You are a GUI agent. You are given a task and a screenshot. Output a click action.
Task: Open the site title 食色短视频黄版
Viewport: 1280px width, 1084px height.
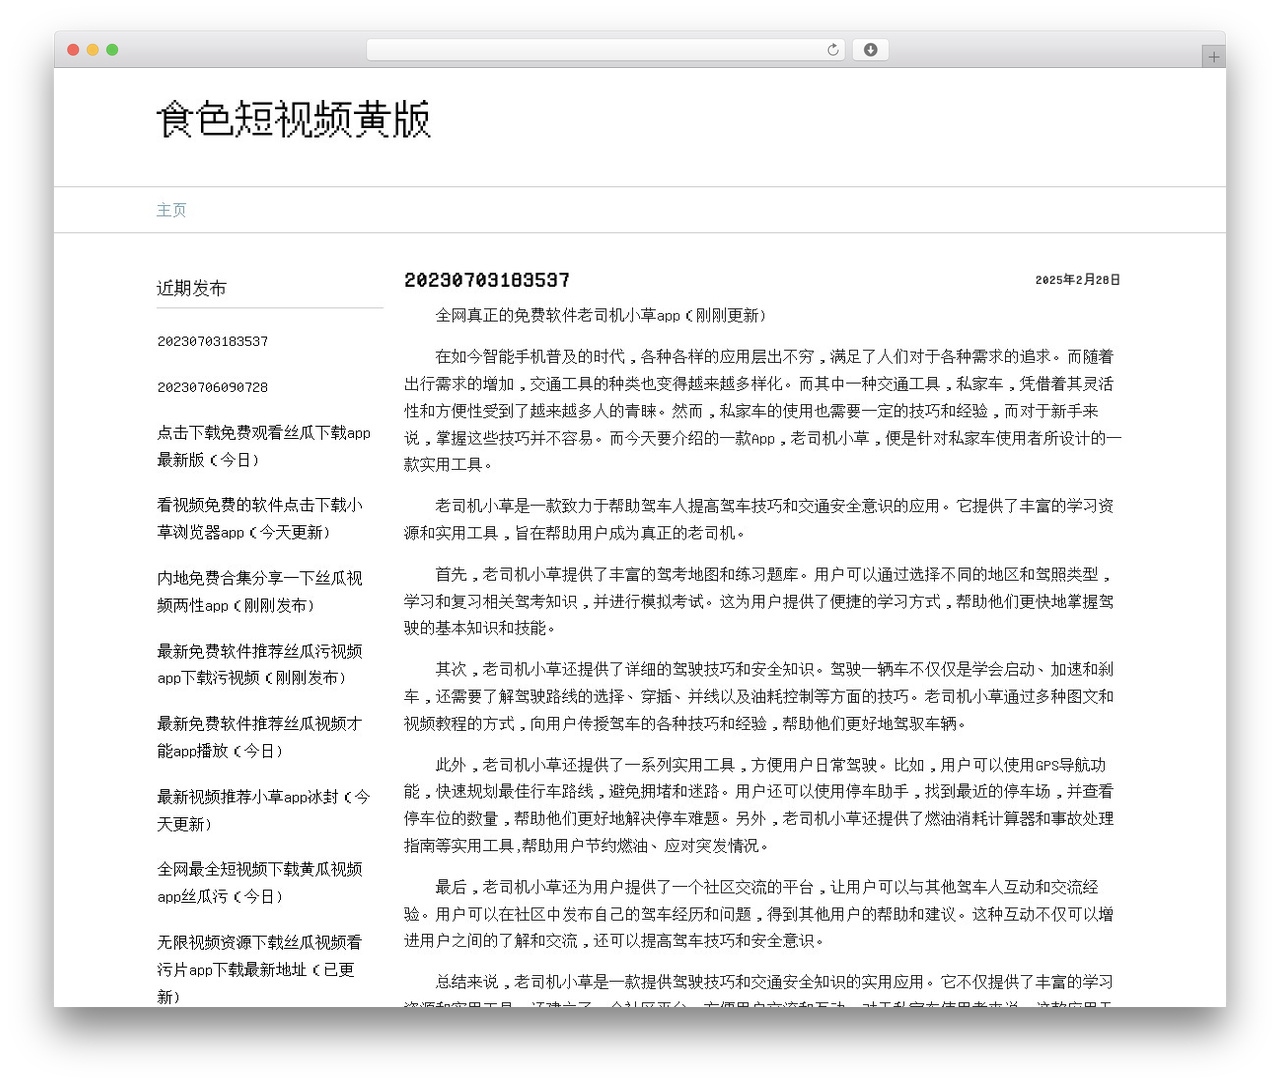293,119
